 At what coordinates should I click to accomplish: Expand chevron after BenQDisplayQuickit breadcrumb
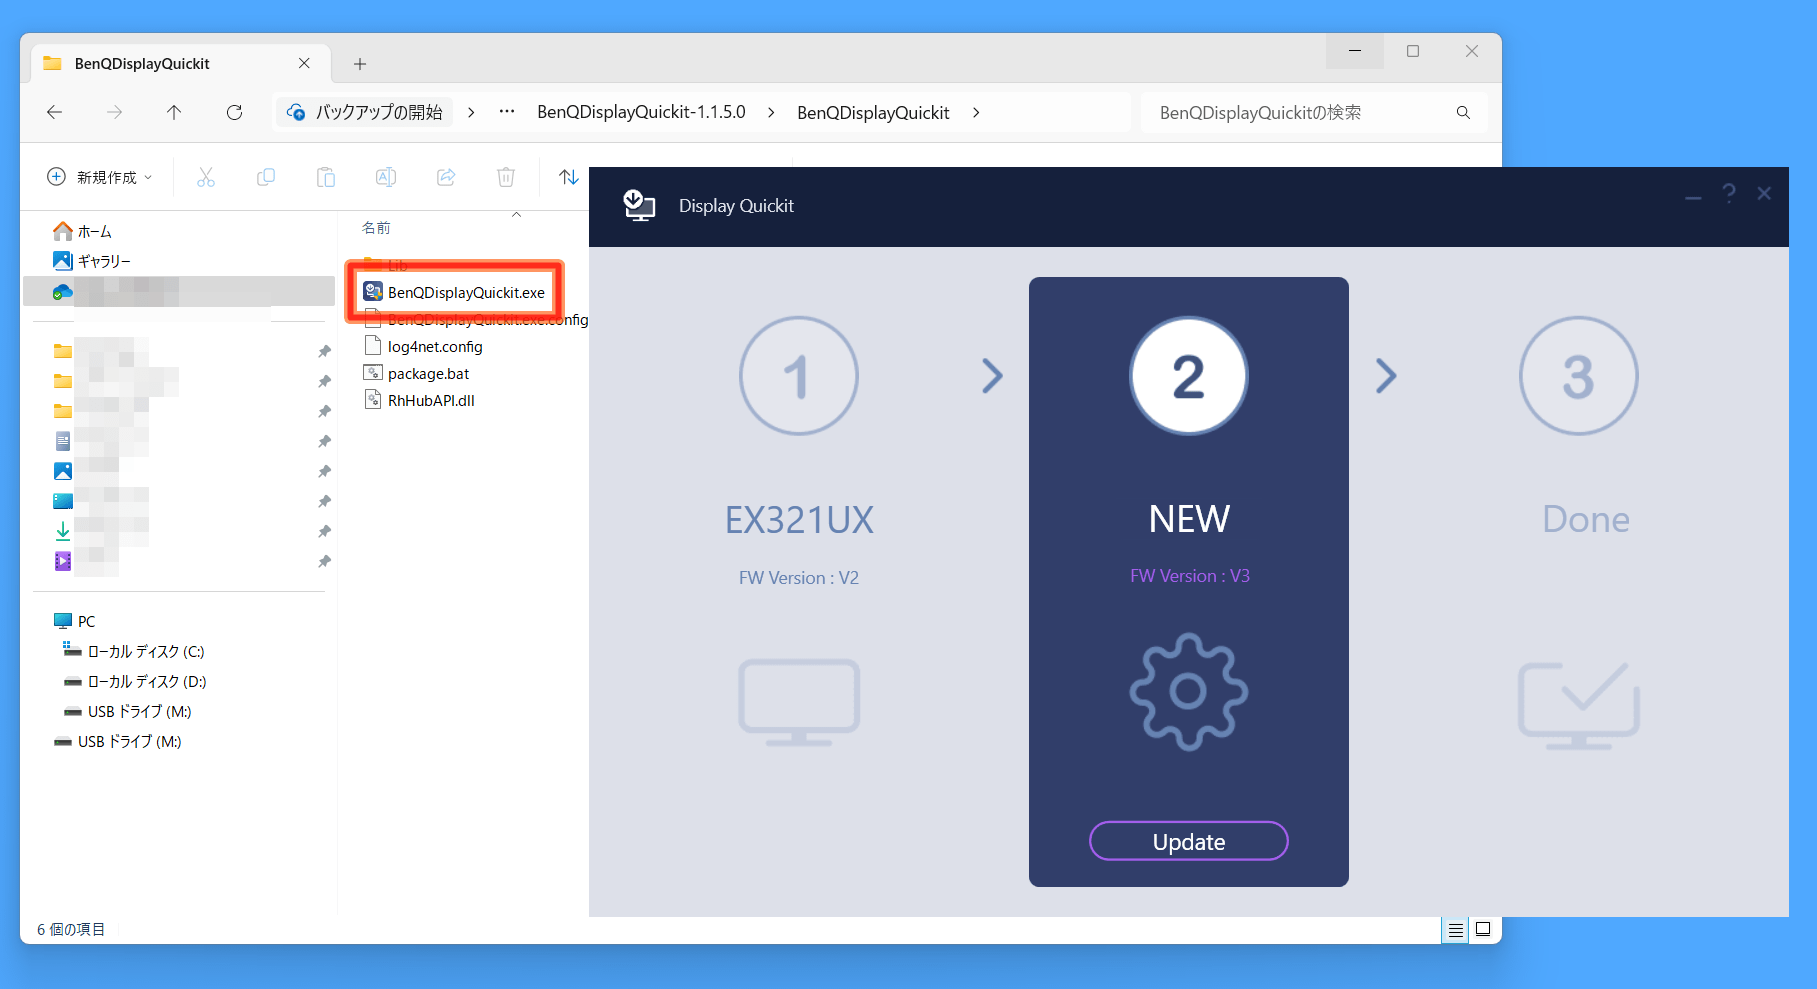(976, 112)
